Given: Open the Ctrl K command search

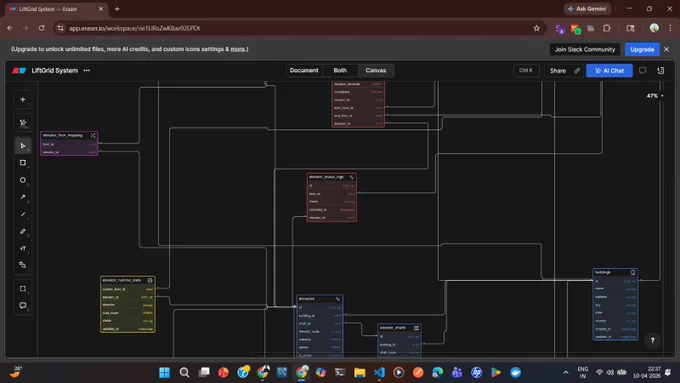Looking at the screenshot, I should (526, 70).
